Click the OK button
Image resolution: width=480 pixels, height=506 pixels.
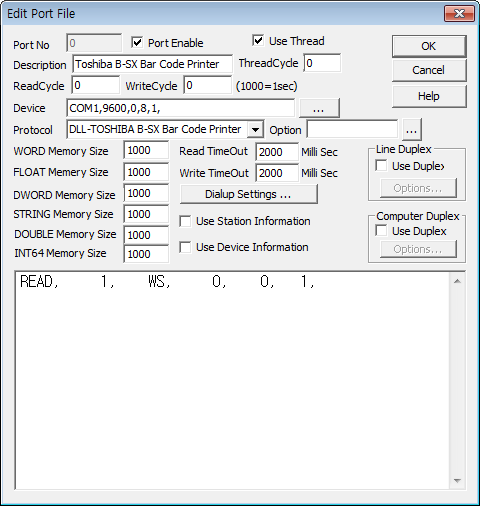tap(429, 46)
